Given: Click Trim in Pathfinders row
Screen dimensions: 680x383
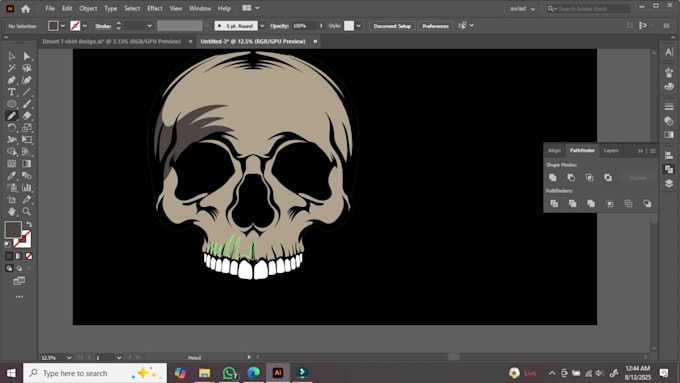Looking at the screenshot, I should pos(572,203).
